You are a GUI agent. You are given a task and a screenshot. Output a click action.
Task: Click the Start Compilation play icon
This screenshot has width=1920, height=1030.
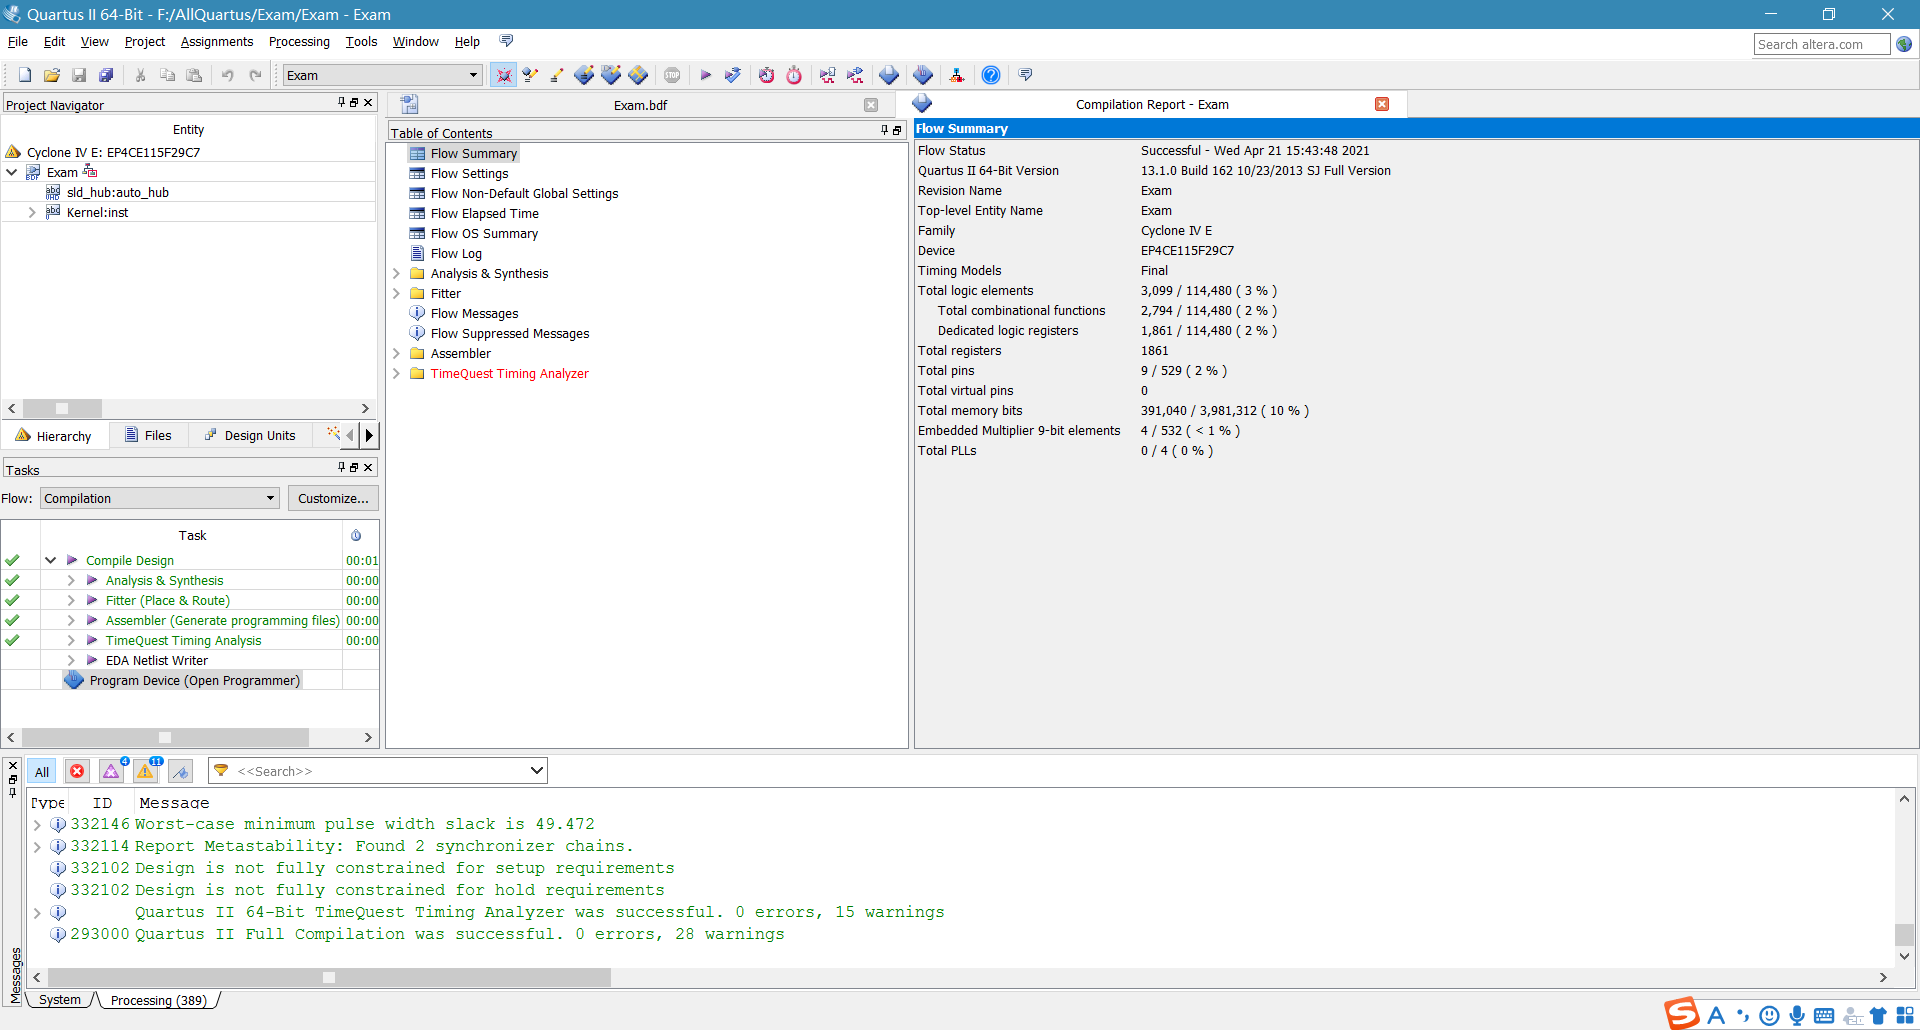[x=705, y=75]
